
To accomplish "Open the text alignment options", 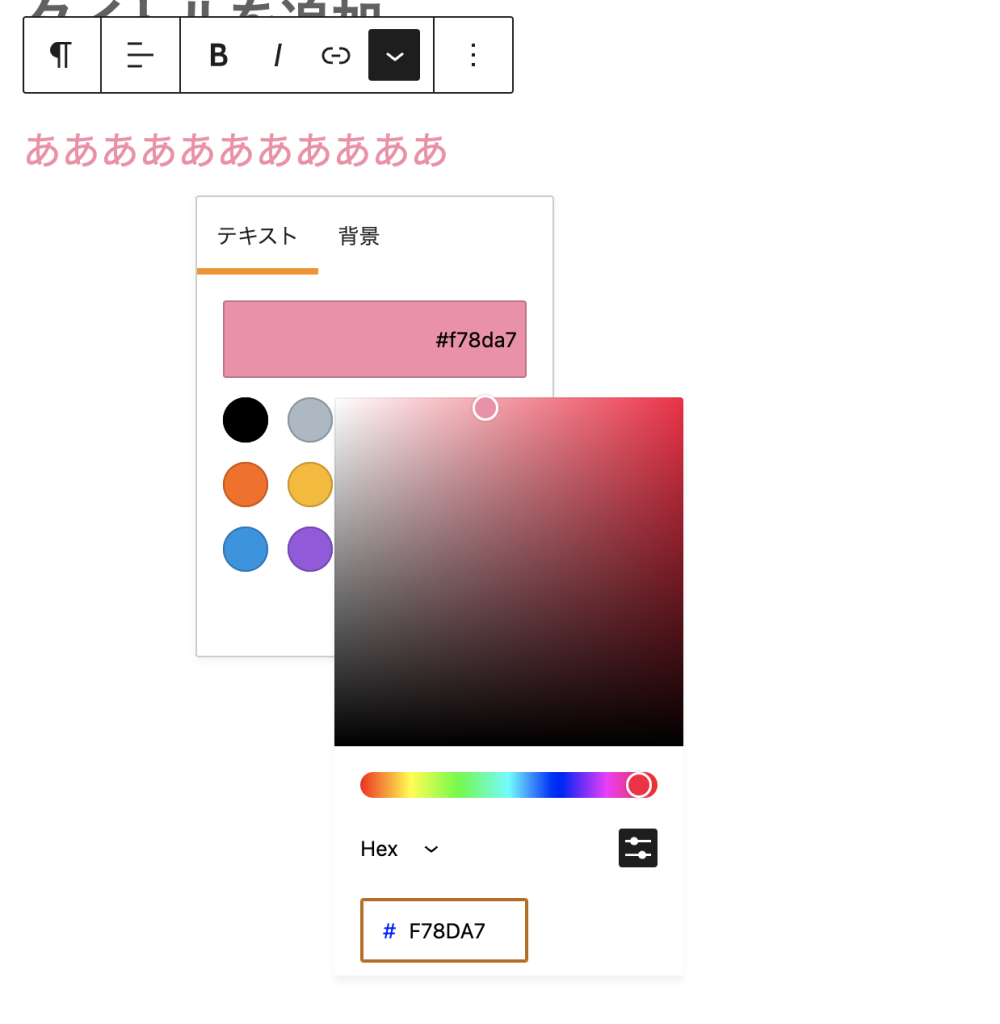I will tap(140, 55).
